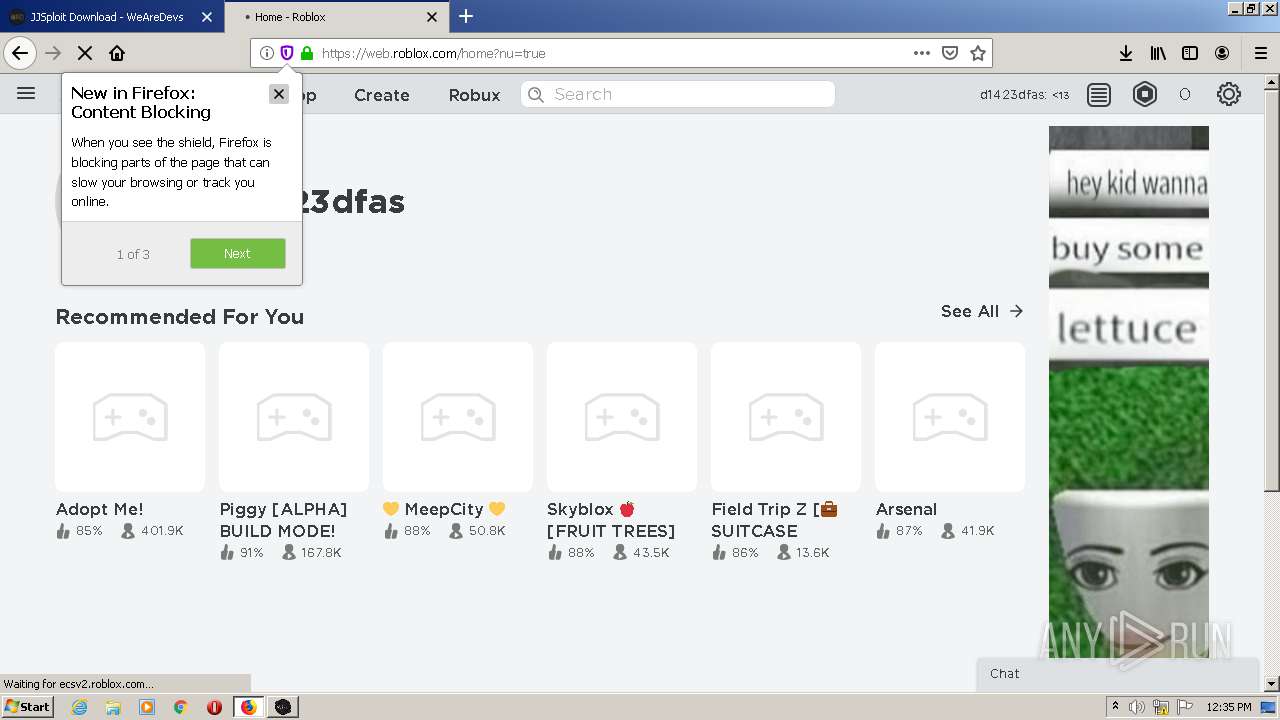
Task: Click the Robux count circle icon
Action: click(1185, 95)
